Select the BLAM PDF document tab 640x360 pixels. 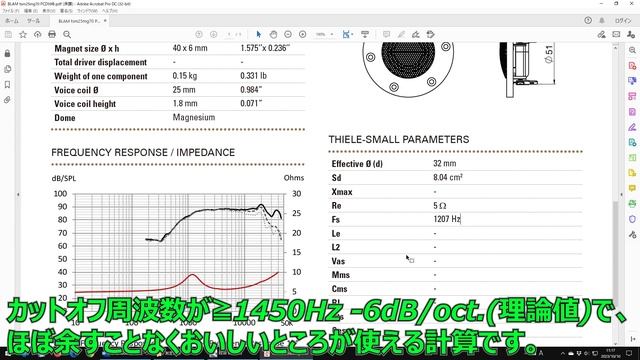click(79, 21)
